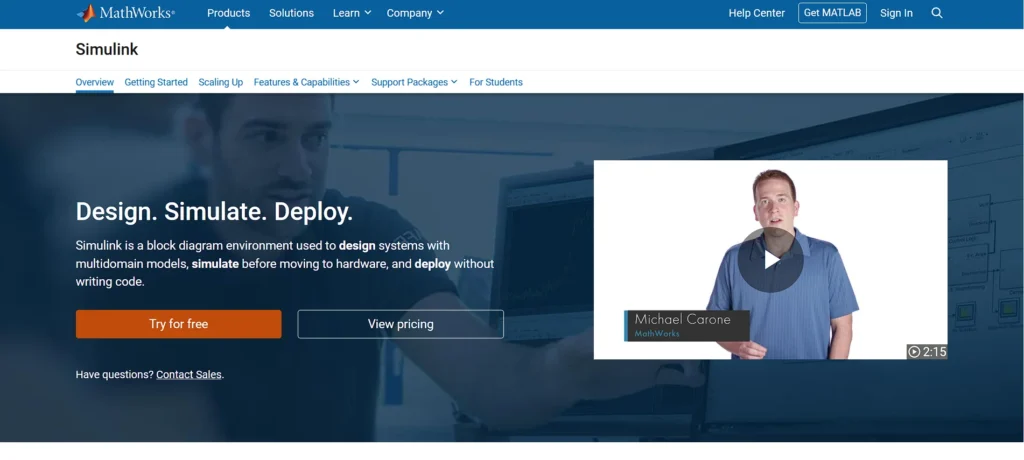This screenshot has width=1024, height=460.
Task: Select the Overview tab
Action: (x=94, y=82)
